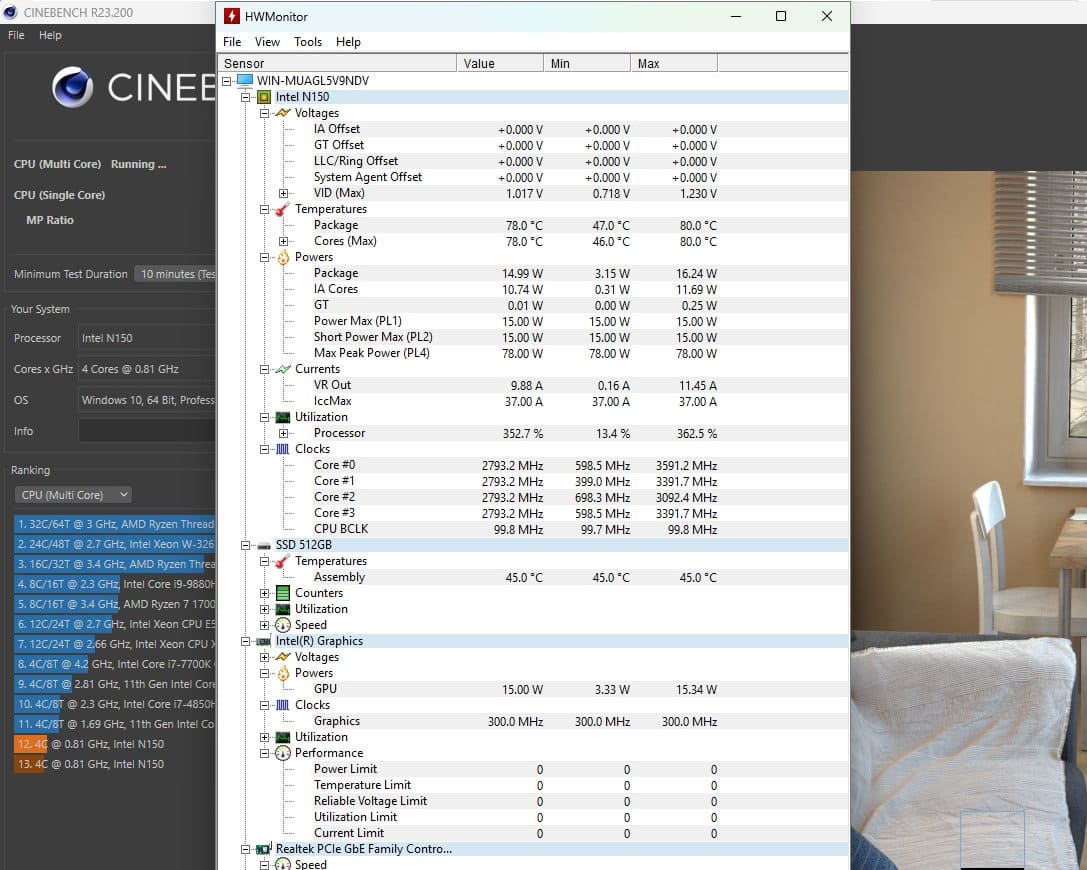Collapse the Intel N150 Clocks node
The width and height of the screenshot is (1087, 870).
coord(264,449)
